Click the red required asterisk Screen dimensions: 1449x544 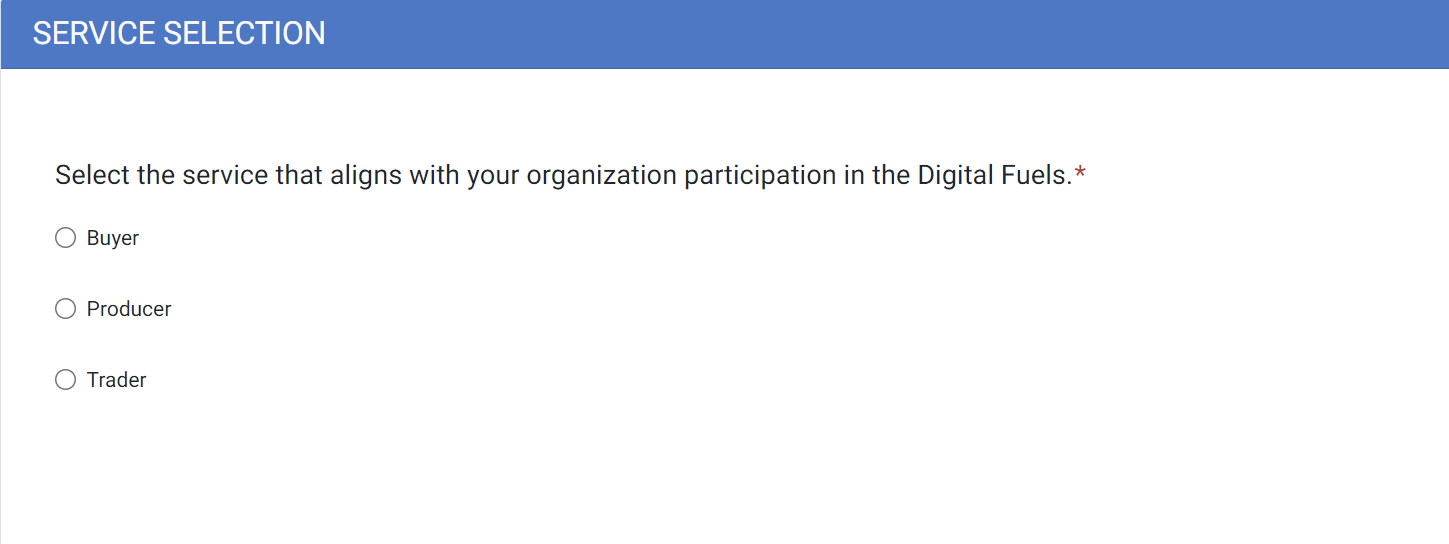pyautogui.click(x=1080, y=176)
